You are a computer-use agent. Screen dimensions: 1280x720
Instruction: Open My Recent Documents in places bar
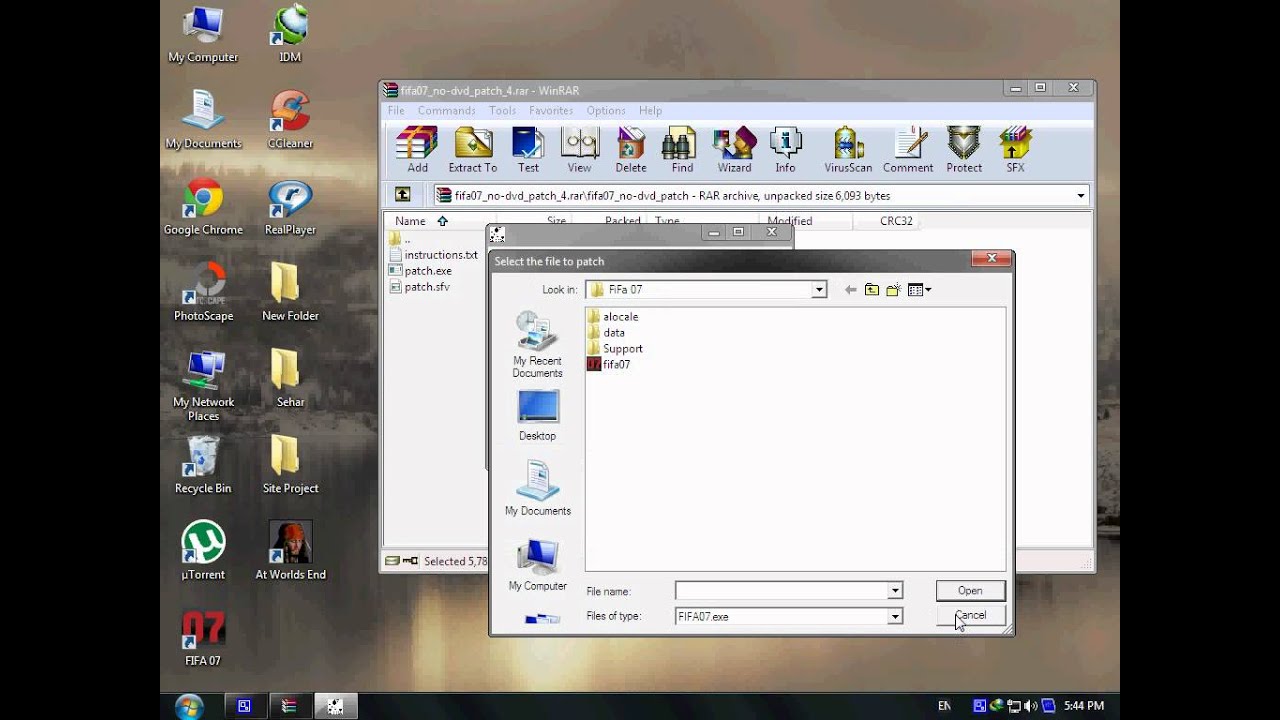(x=537, y=344)
